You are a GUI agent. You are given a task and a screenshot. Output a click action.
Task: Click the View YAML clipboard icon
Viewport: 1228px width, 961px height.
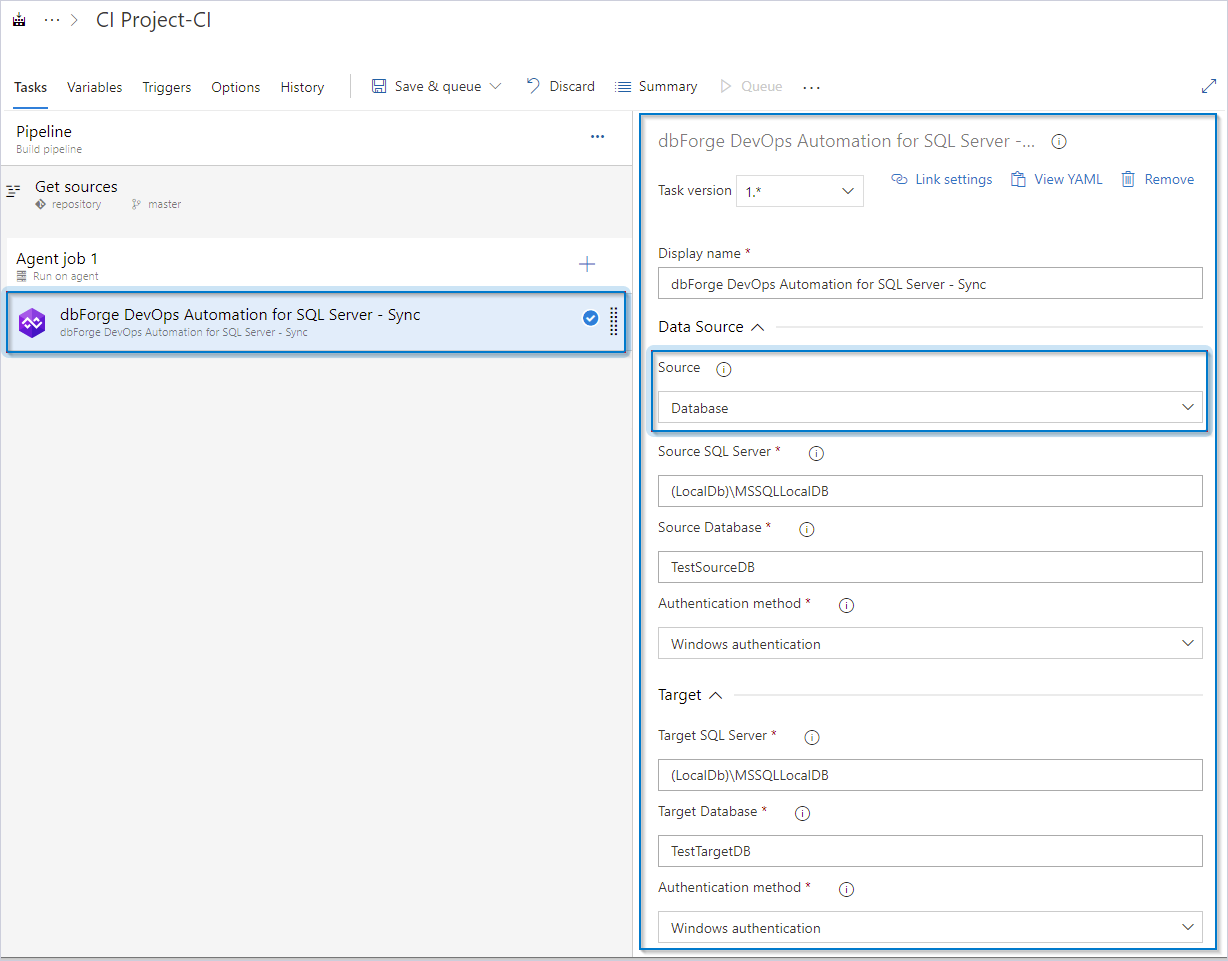coord(1018,179)
